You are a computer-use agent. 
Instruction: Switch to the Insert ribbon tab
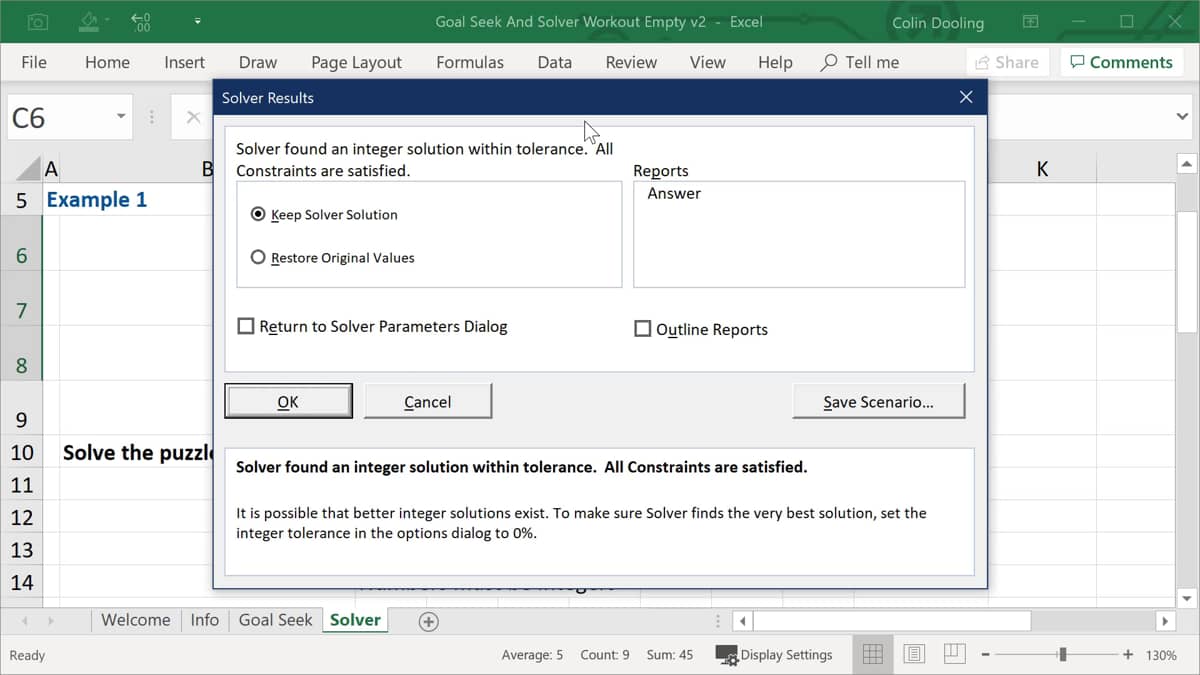click(x=184, y=62)
